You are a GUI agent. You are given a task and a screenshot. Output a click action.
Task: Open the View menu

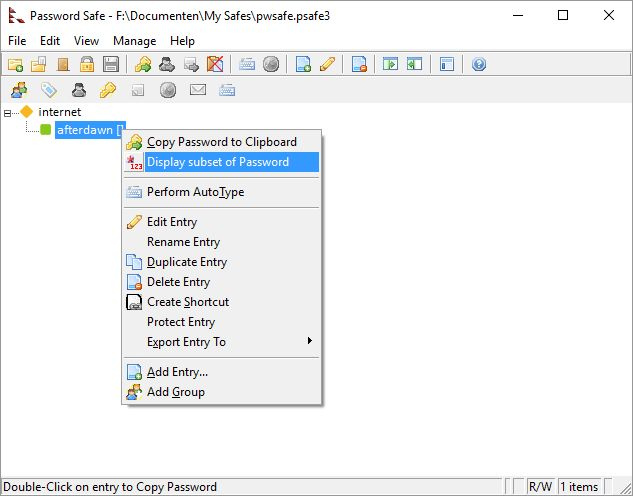pos(86,41)
